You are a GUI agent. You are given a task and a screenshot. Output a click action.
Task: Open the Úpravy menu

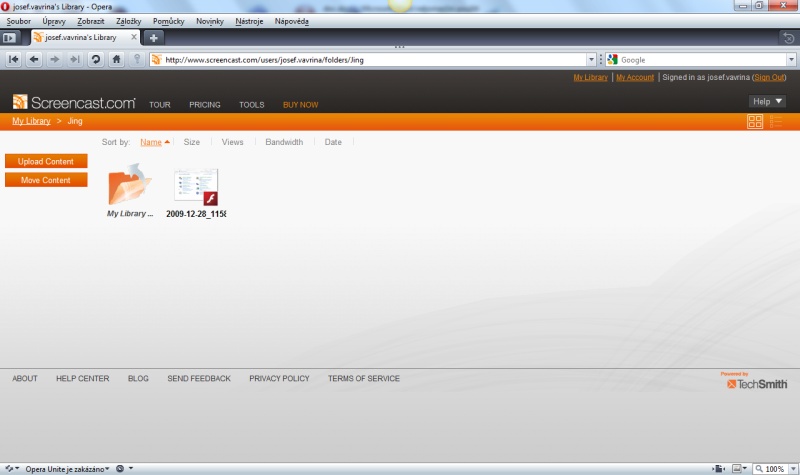pos(54,21)
